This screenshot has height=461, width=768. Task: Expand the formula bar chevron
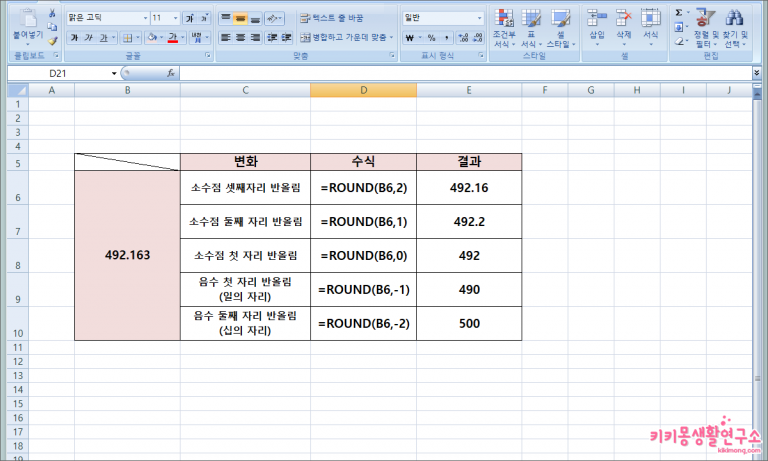[757, 73]
